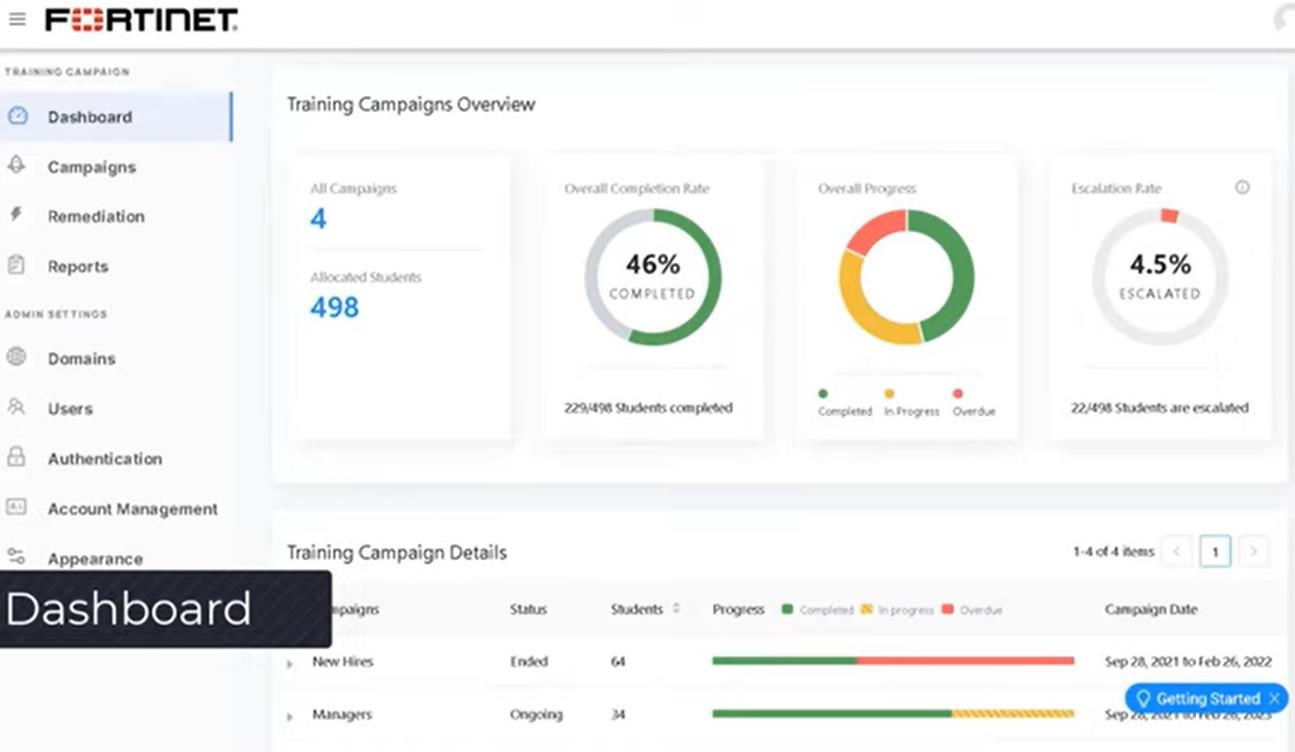Viewport: 1295px width, 752px height.
Task: Click the New Hires campaign name
Action: tap(342, 662)
